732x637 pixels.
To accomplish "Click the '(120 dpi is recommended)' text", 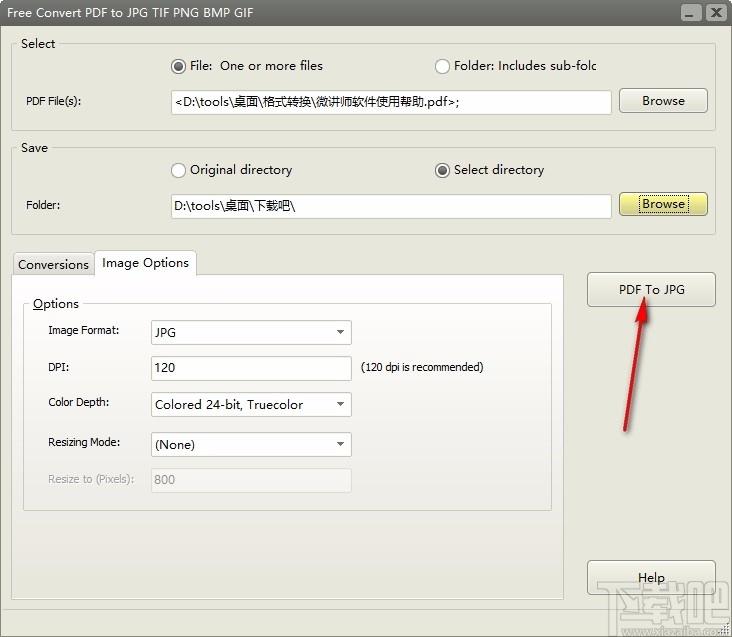I will coord(422,367).
